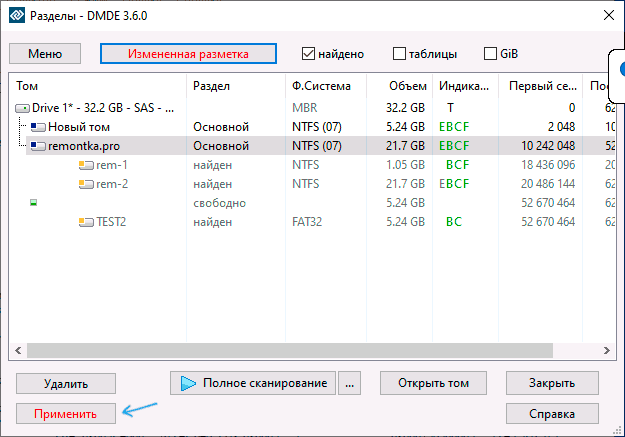Click the 18 436 096 first sector value
625x437 pixels.
point(548,165)
